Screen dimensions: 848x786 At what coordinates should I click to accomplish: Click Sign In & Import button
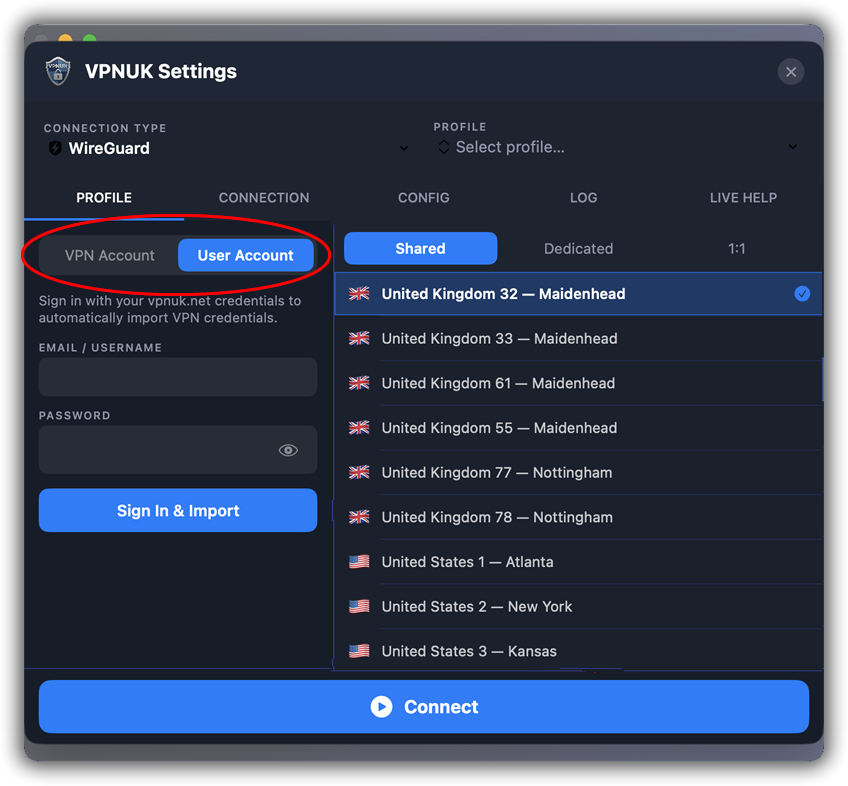tap(178, 510)
